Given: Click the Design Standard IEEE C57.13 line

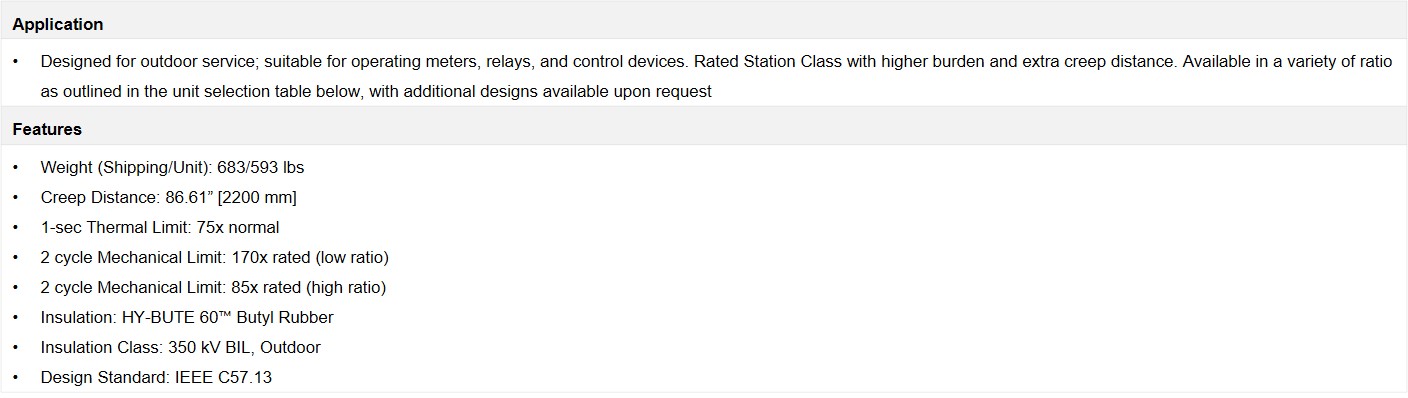Looking at the screenshot, I should point(156,377).
